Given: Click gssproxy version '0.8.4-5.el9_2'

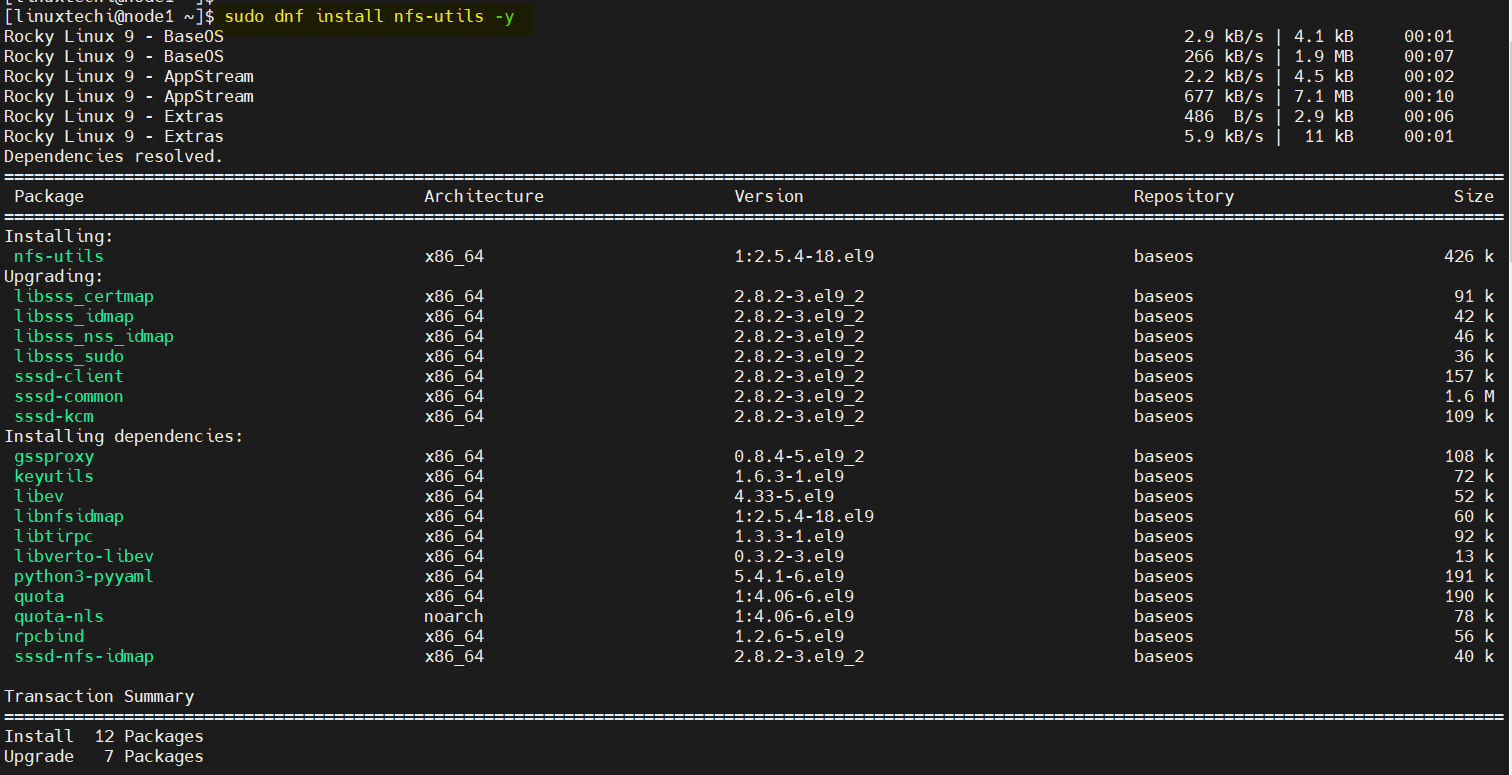Looking at the screenshot, I should [799, 457].
